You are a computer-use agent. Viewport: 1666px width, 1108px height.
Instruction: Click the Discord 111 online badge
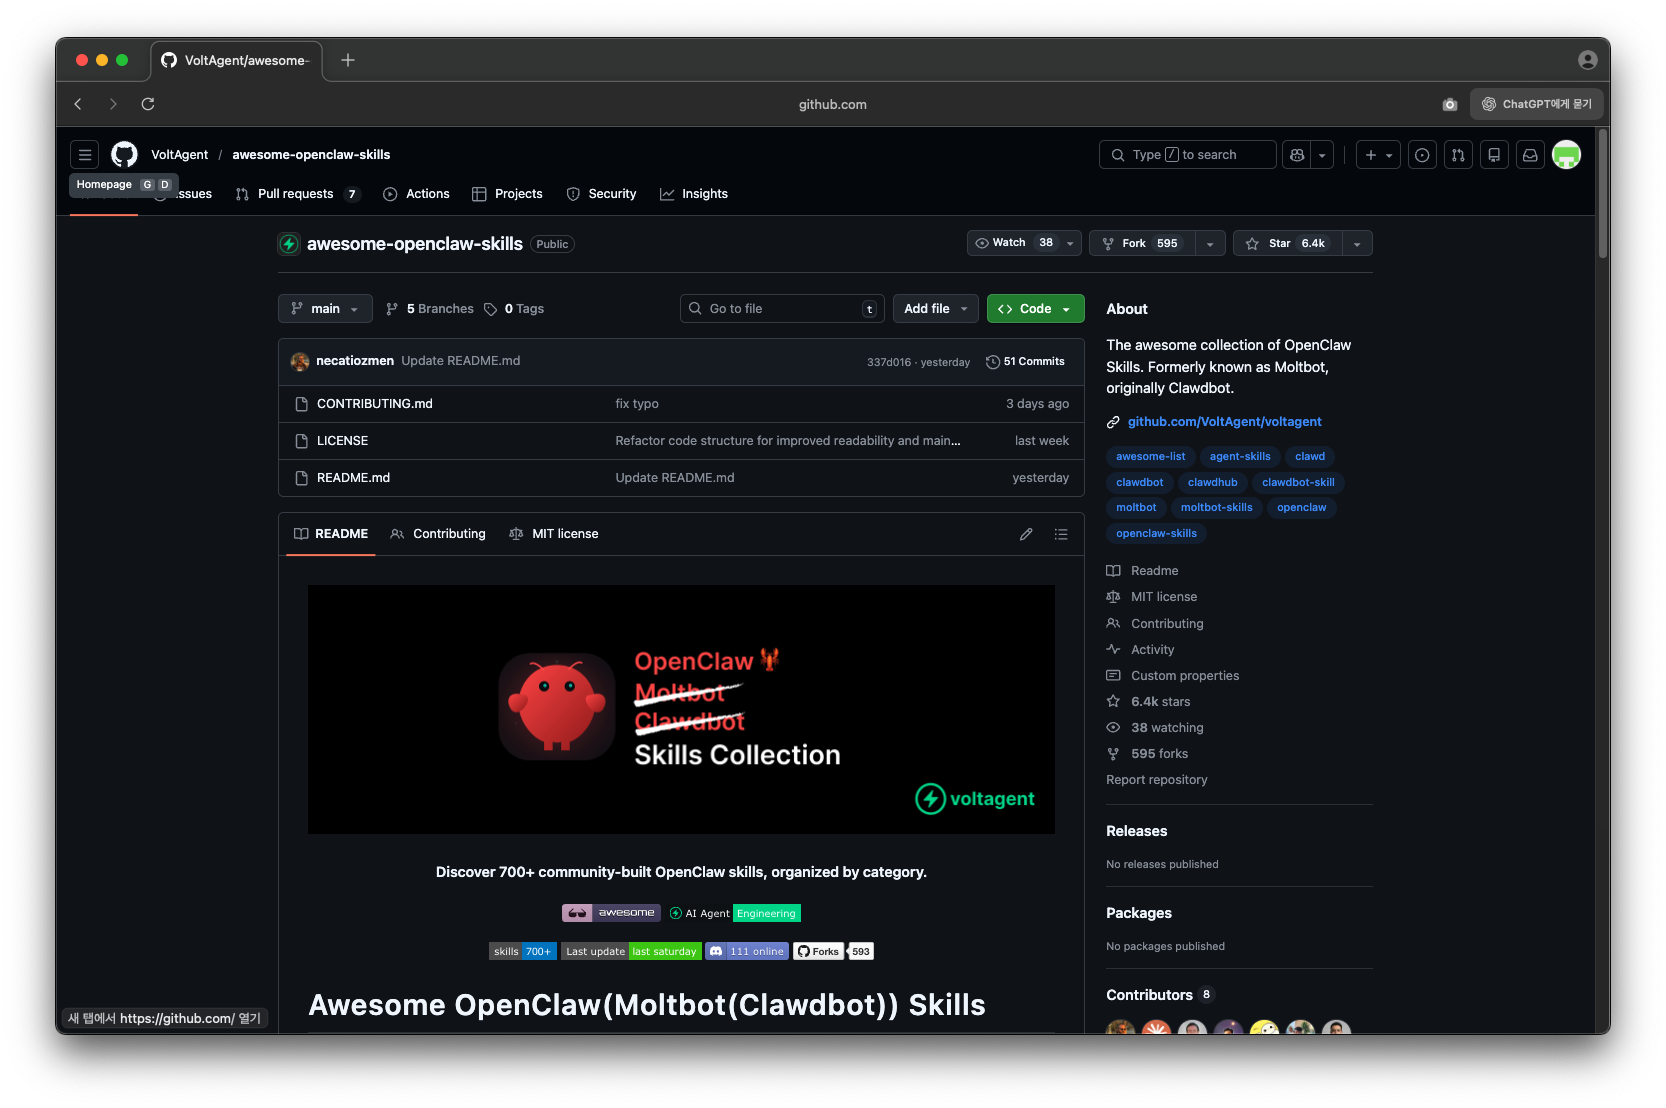pos(747,951)
